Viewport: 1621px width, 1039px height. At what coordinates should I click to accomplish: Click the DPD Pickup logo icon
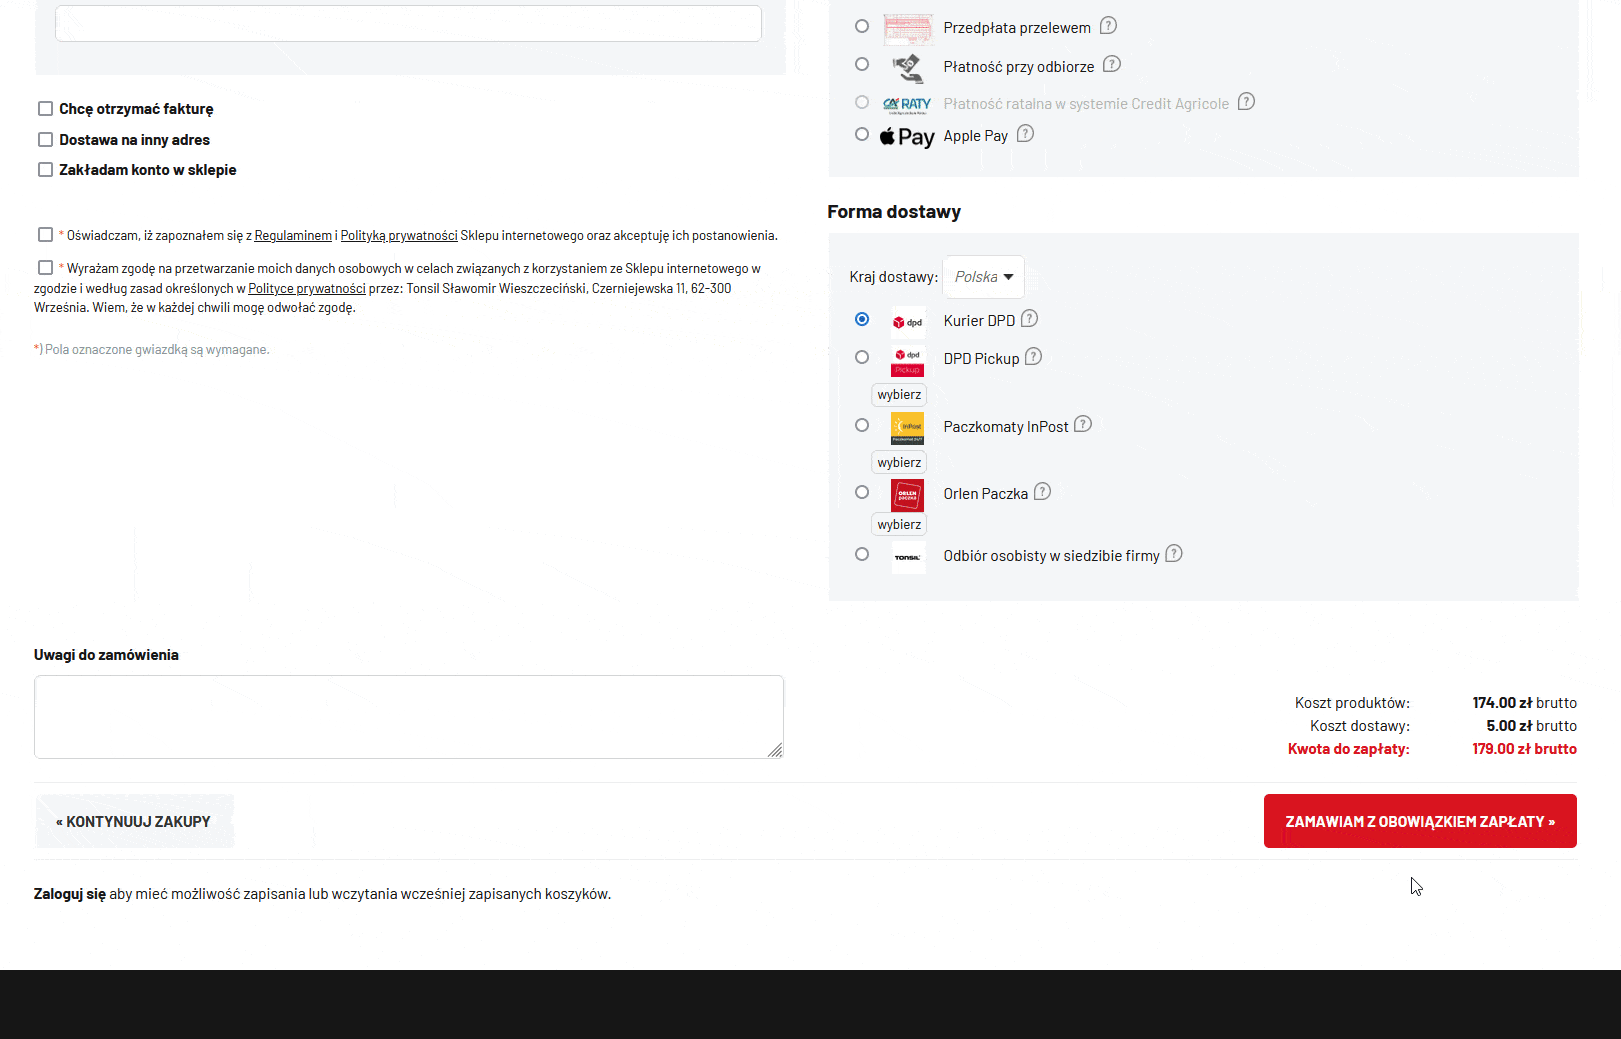tap(907, 360)
